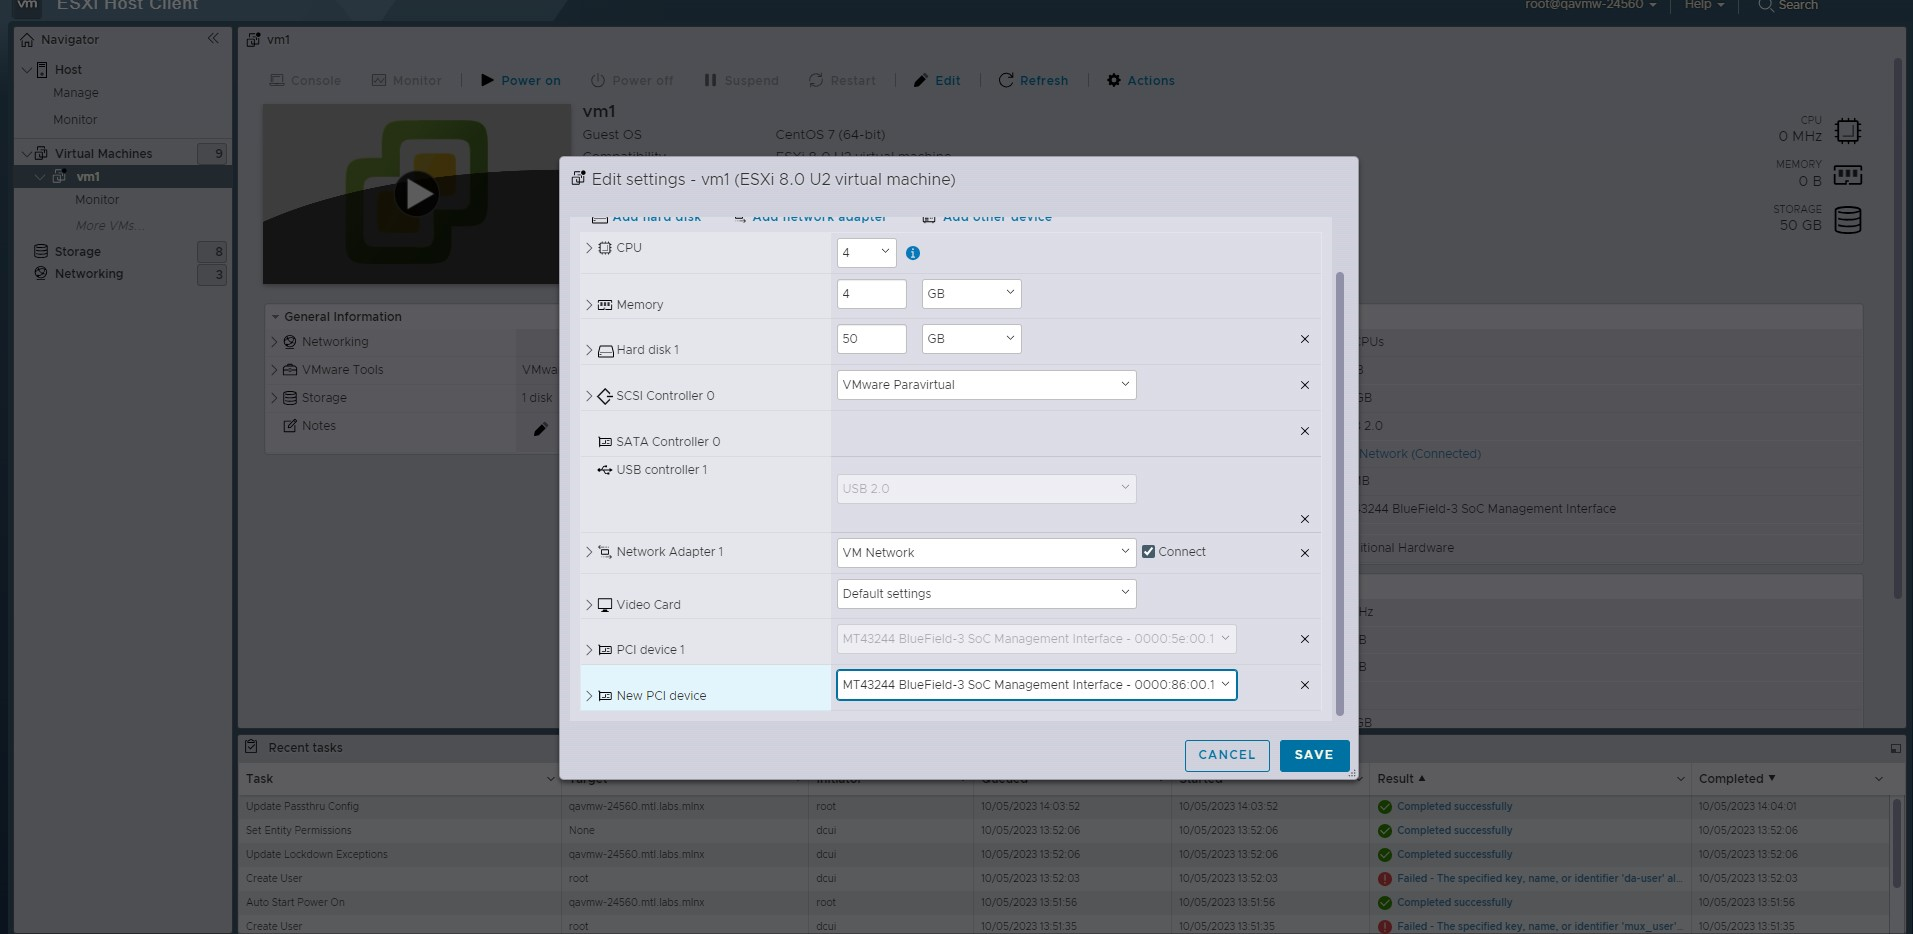Expand the Memory settings row
This screenshot has width=1913, height=934.
589,305
